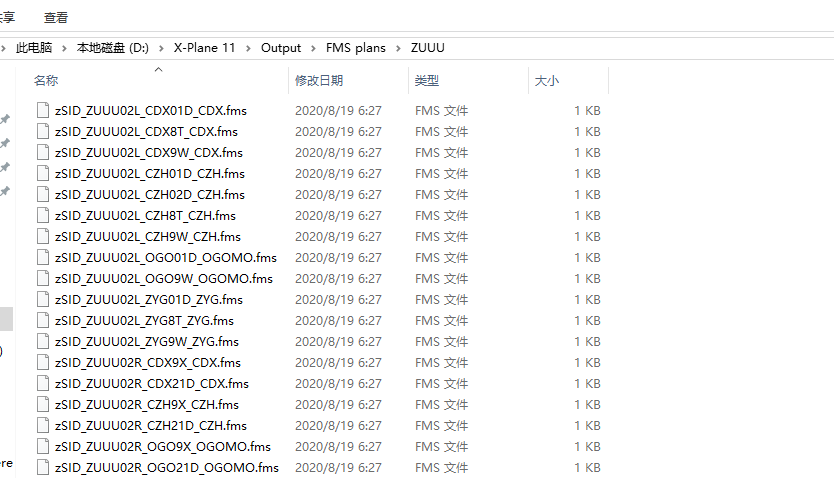
Task: Select file name zSID_ZUUU02L_CZH8T_CZH.fms
Action: (145, 216)
